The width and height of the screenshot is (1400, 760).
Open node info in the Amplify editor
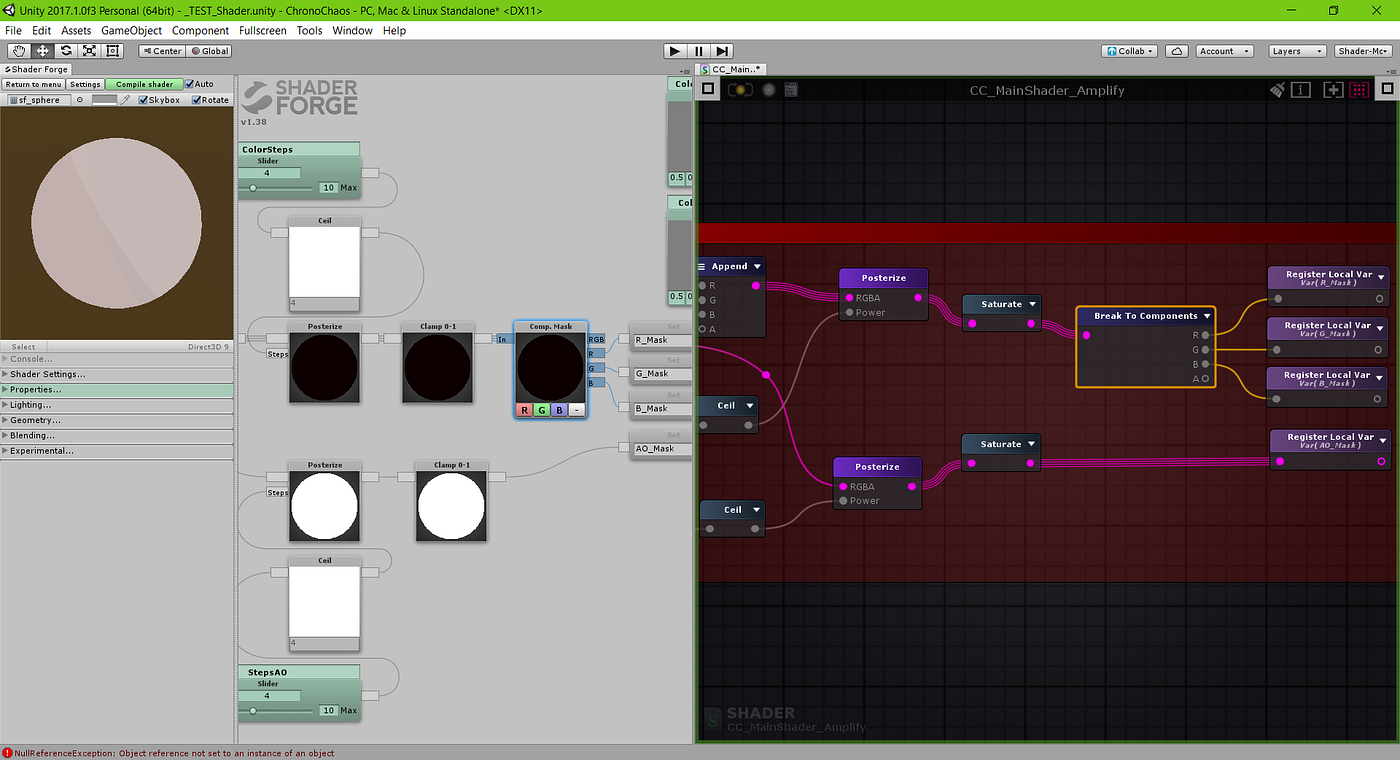point(1301,89)
